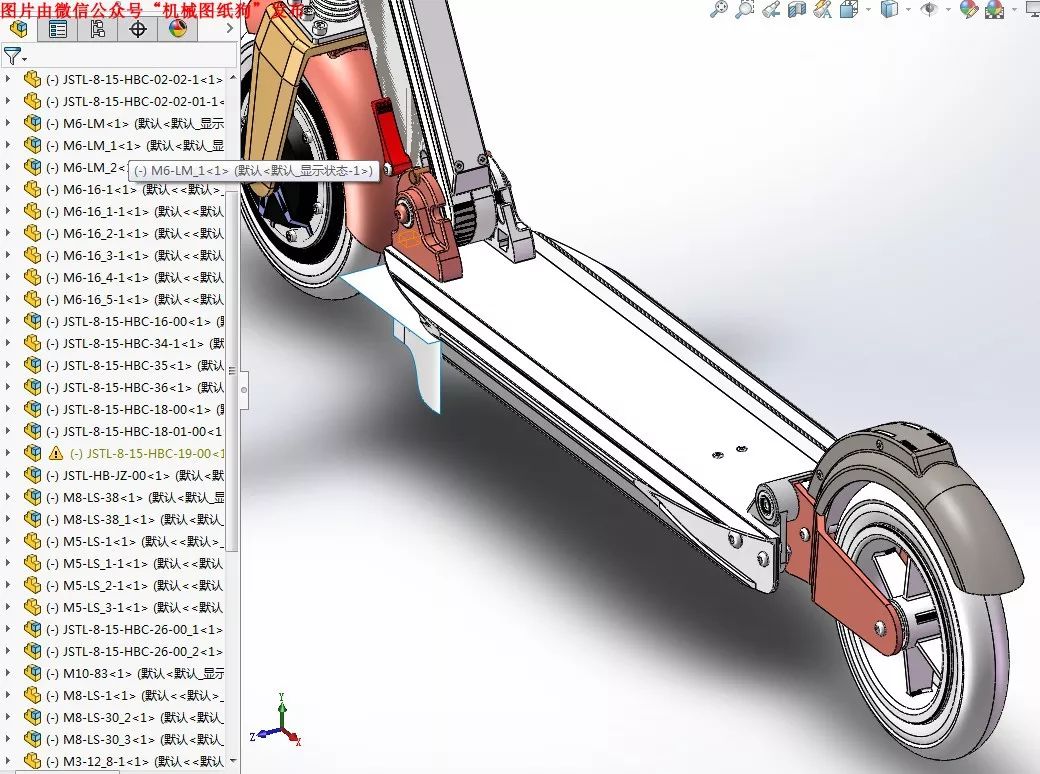This screenshot has width=1040, height=774.
Task: Select the Zoom to Area tool
Action: point(745,9)
